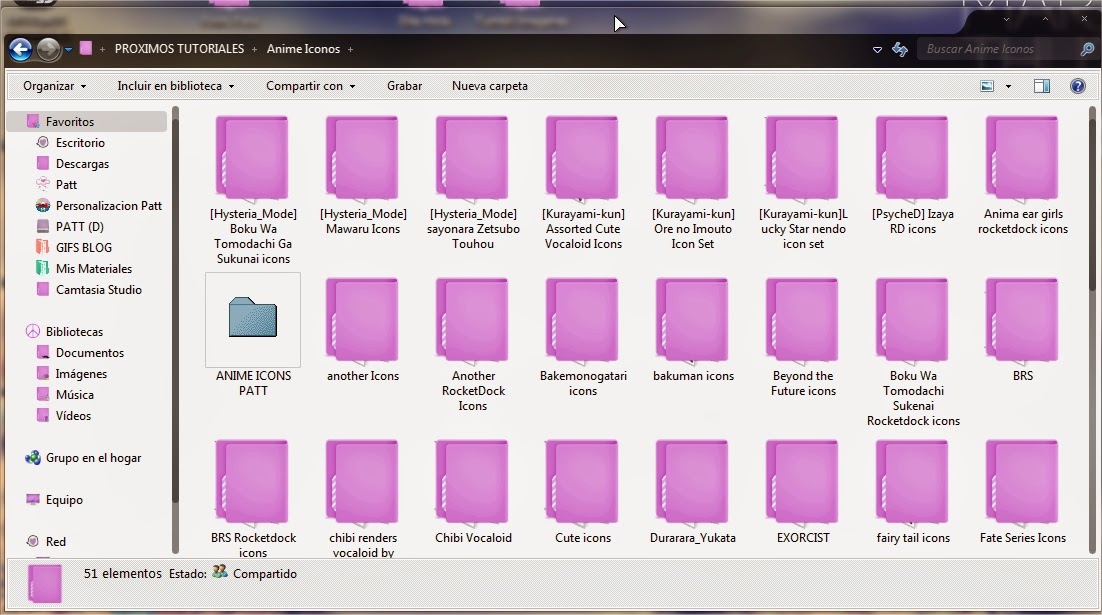
Task: Select Anima ear girls rocketdock icons folder
Action: (1023, 174)
